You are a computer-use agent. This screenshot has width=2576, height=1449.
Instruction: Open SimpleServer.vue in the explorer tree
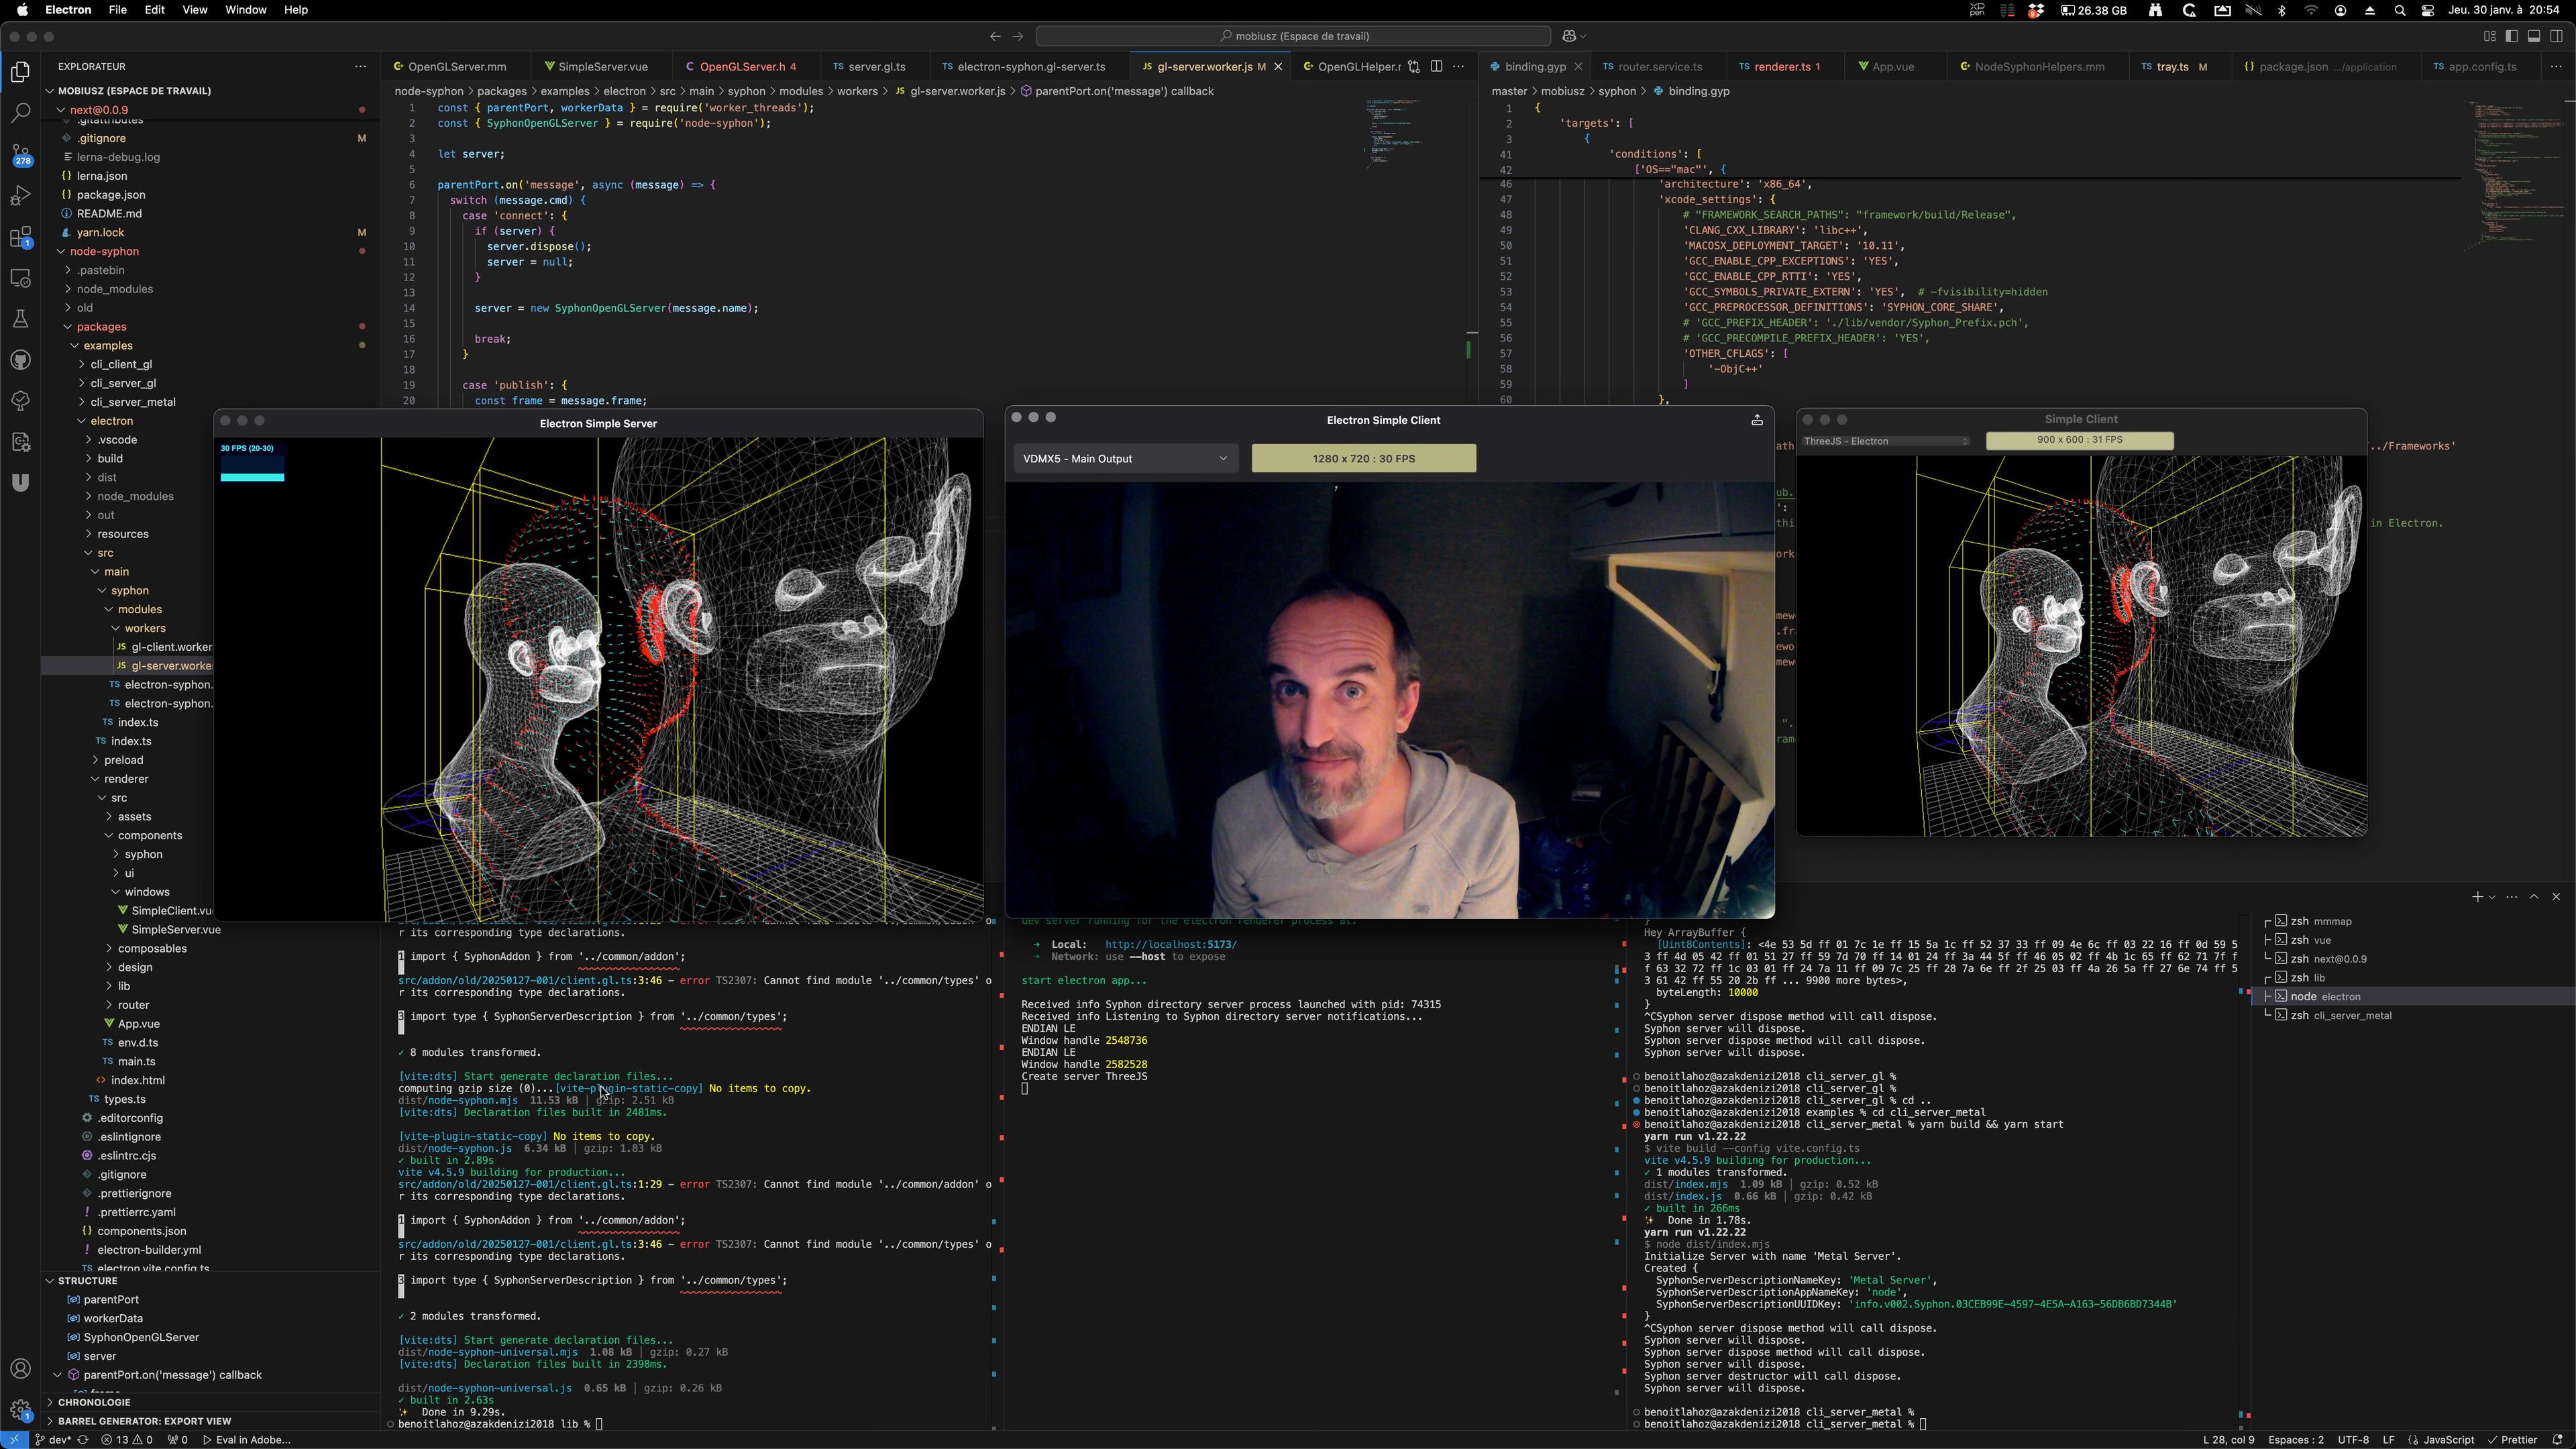(175, 930)
